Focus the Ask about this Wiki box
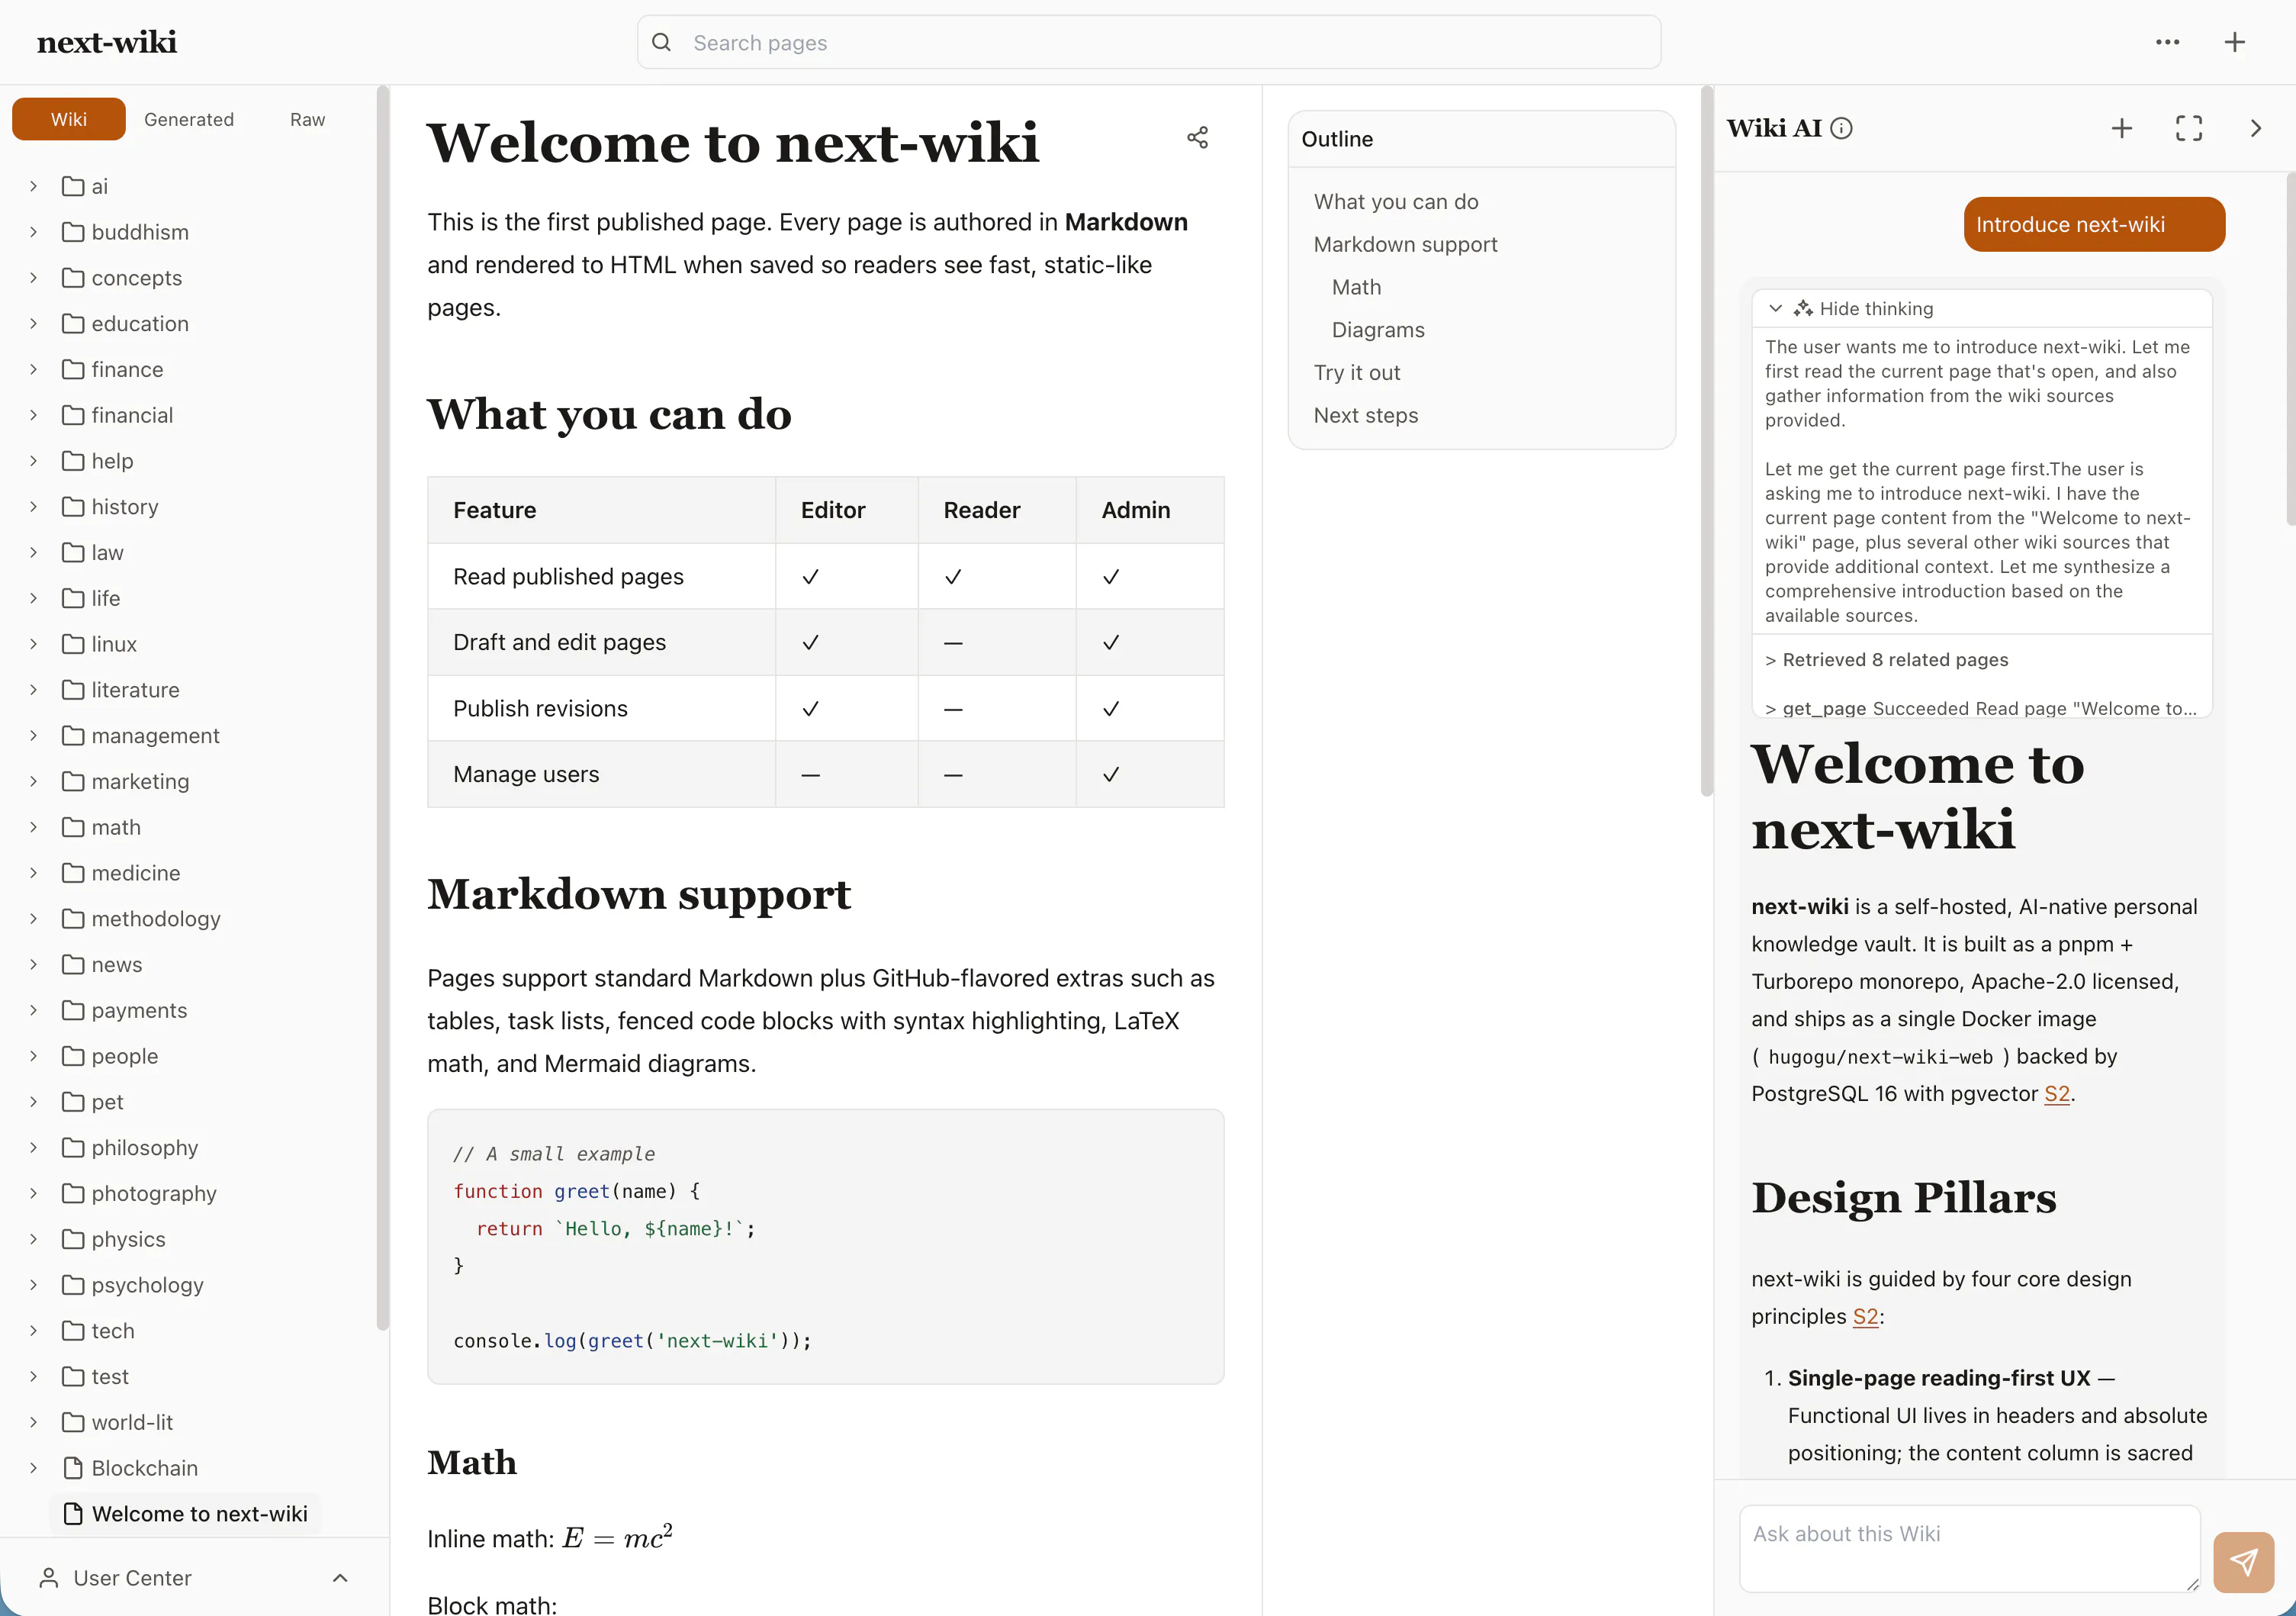The height and width of the screenshot is (1616, 2296). [1969, 1548]
